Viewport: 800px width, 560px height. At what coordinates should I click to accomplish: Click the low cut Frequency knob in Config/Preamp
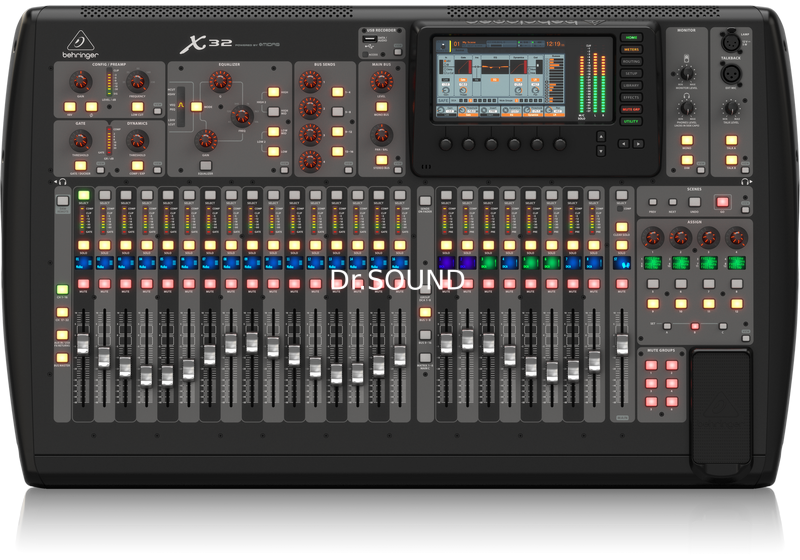[x=137, y=81]
